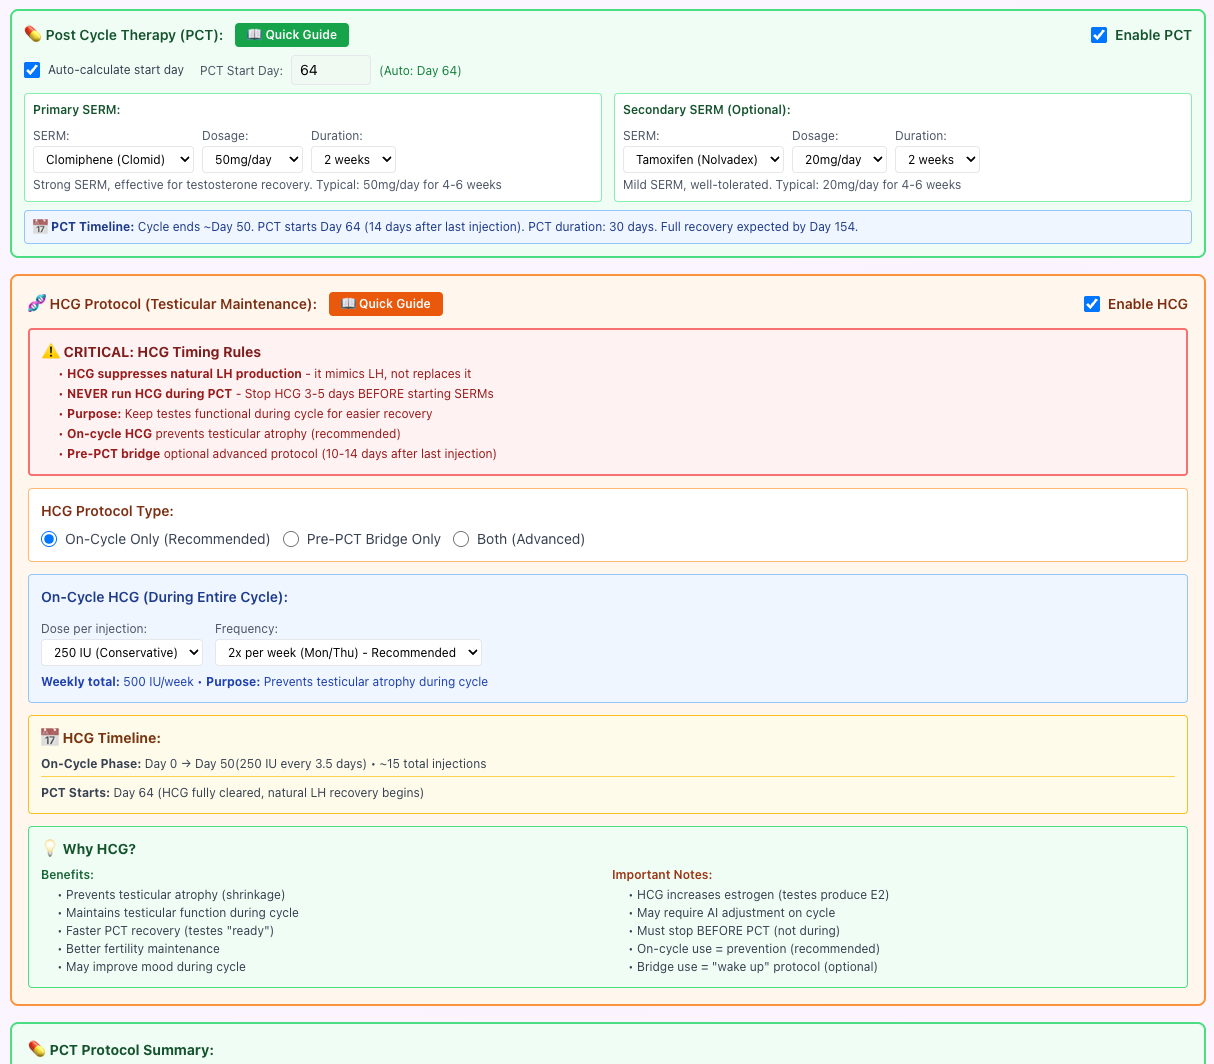
Task: Open the Dose per injection dropdown
Action: (121, 652)
